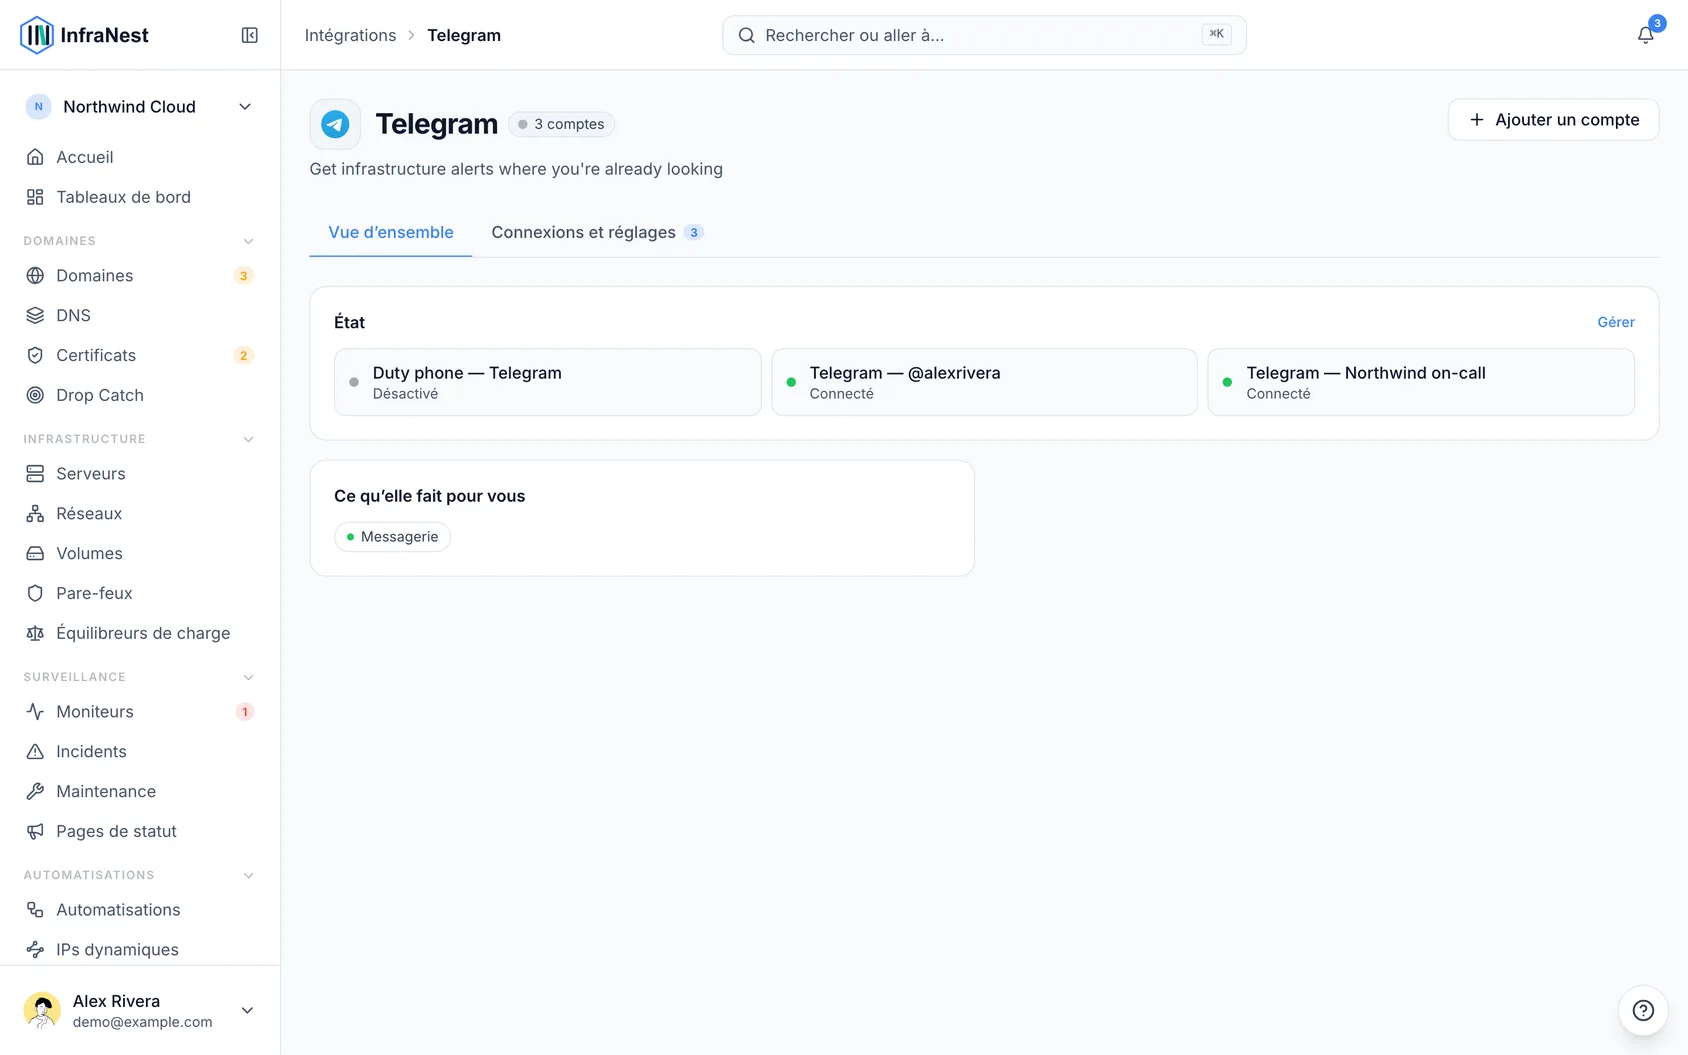Click the Gérer link

(x=1616, y=322)
